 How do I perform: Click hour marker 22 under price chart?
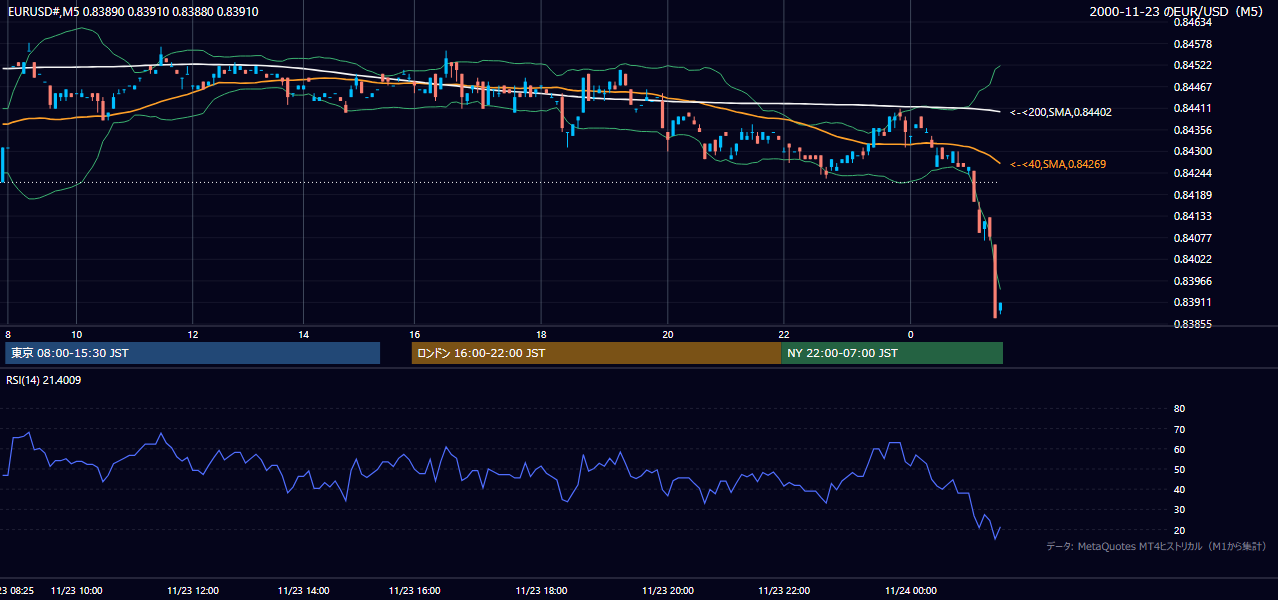(x=785, y=334)
